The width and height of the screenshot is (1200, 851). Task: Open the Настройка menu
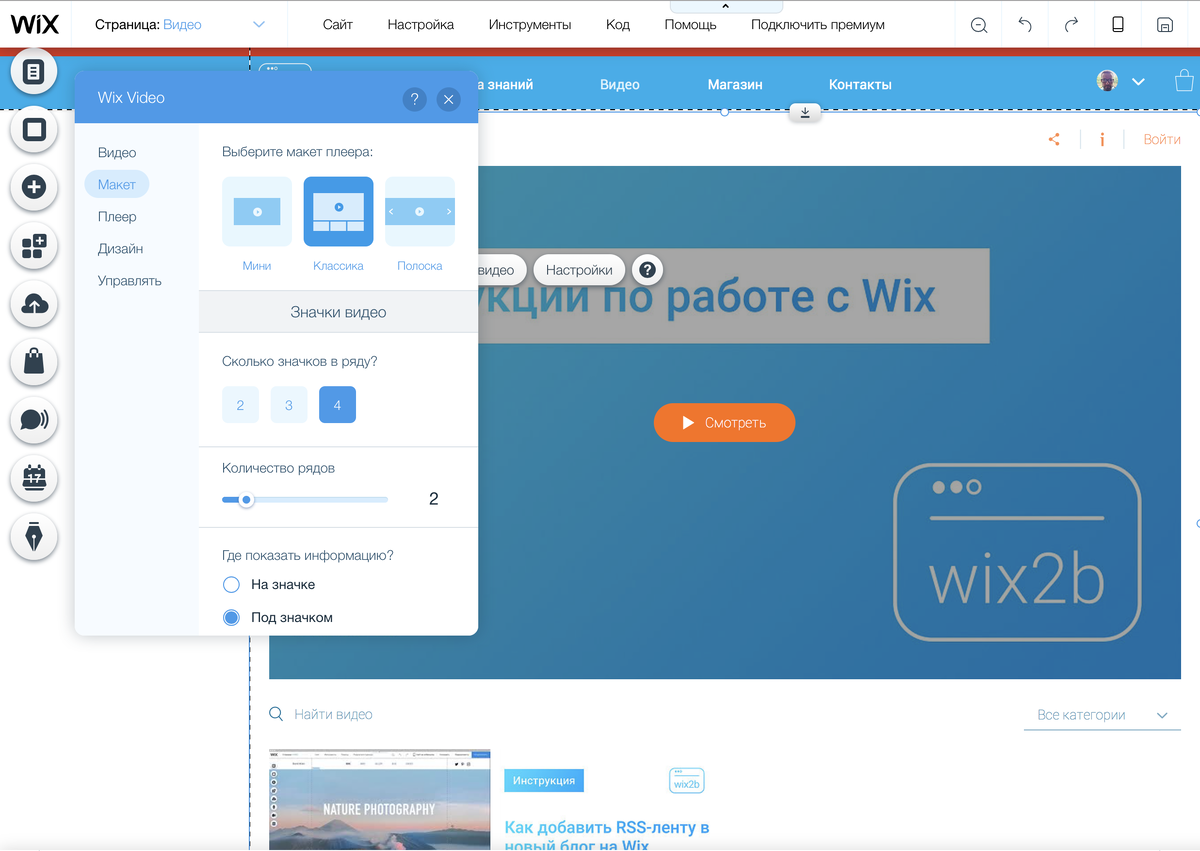(421, 25)
